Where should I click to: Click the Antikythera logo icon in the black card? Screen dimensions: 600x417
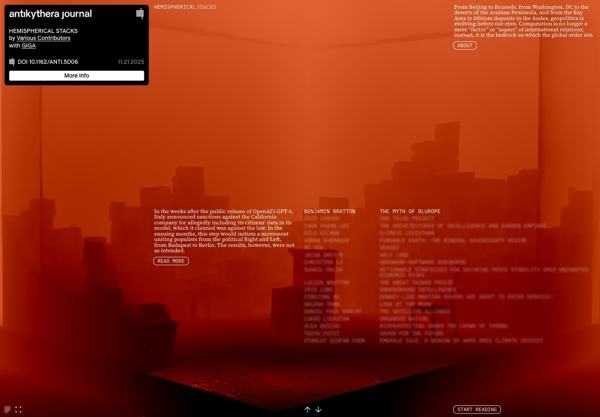140,14
